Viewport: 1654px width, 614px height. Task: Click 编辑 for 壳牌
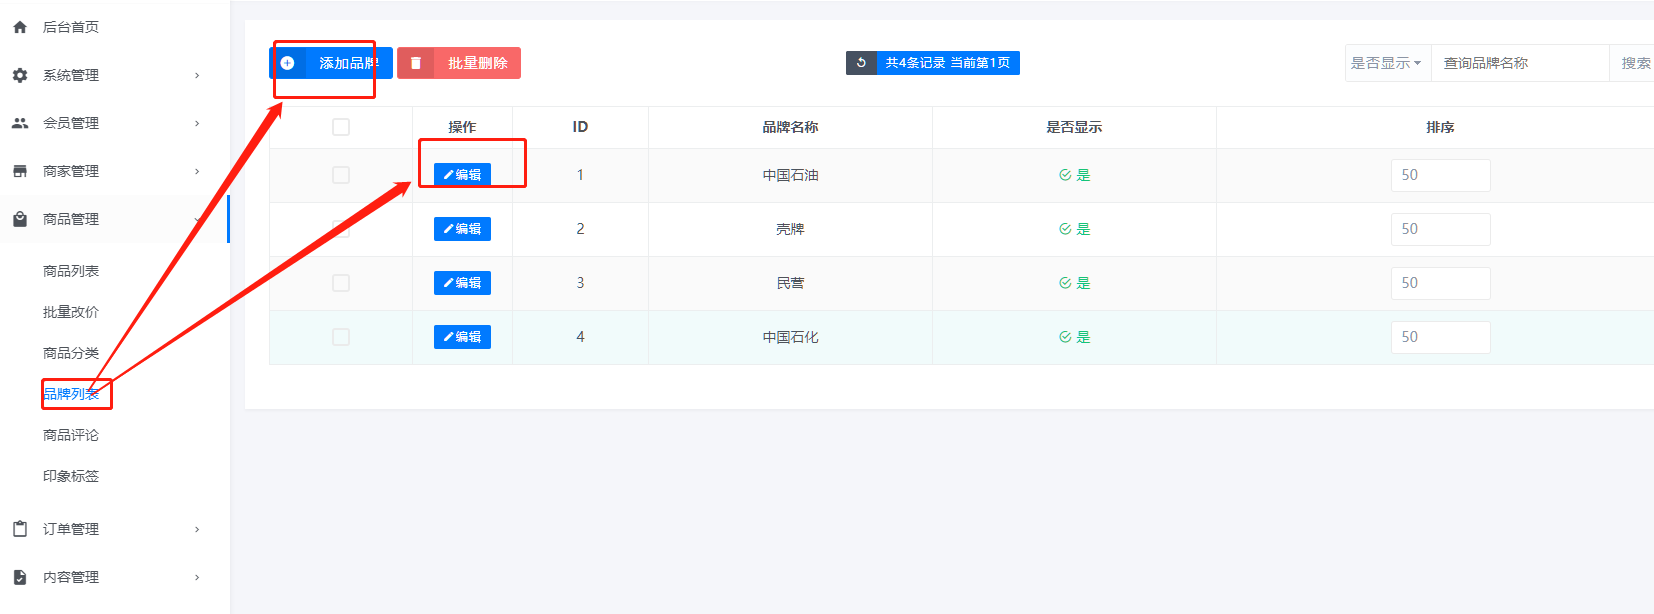(x=462, y=229)
